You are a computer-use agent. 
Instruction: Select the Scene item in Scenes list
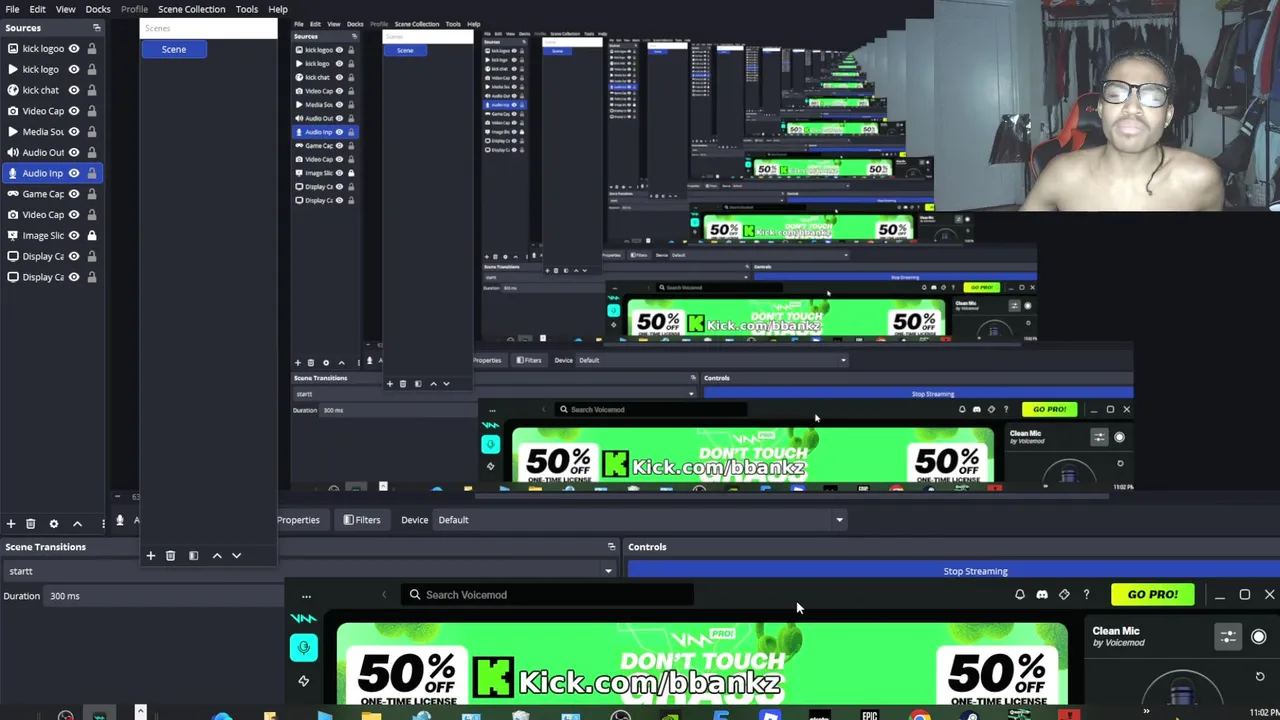[x=174, y=49]
